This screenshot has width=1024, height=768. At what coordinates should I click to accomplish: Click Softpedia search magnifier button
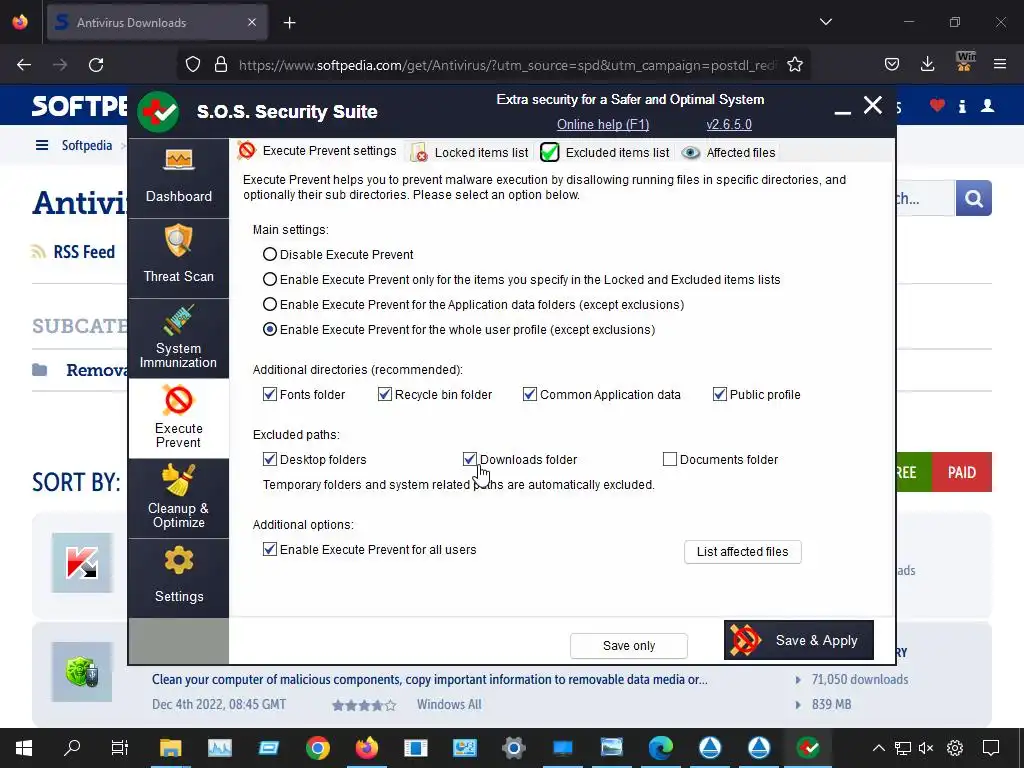974,198
